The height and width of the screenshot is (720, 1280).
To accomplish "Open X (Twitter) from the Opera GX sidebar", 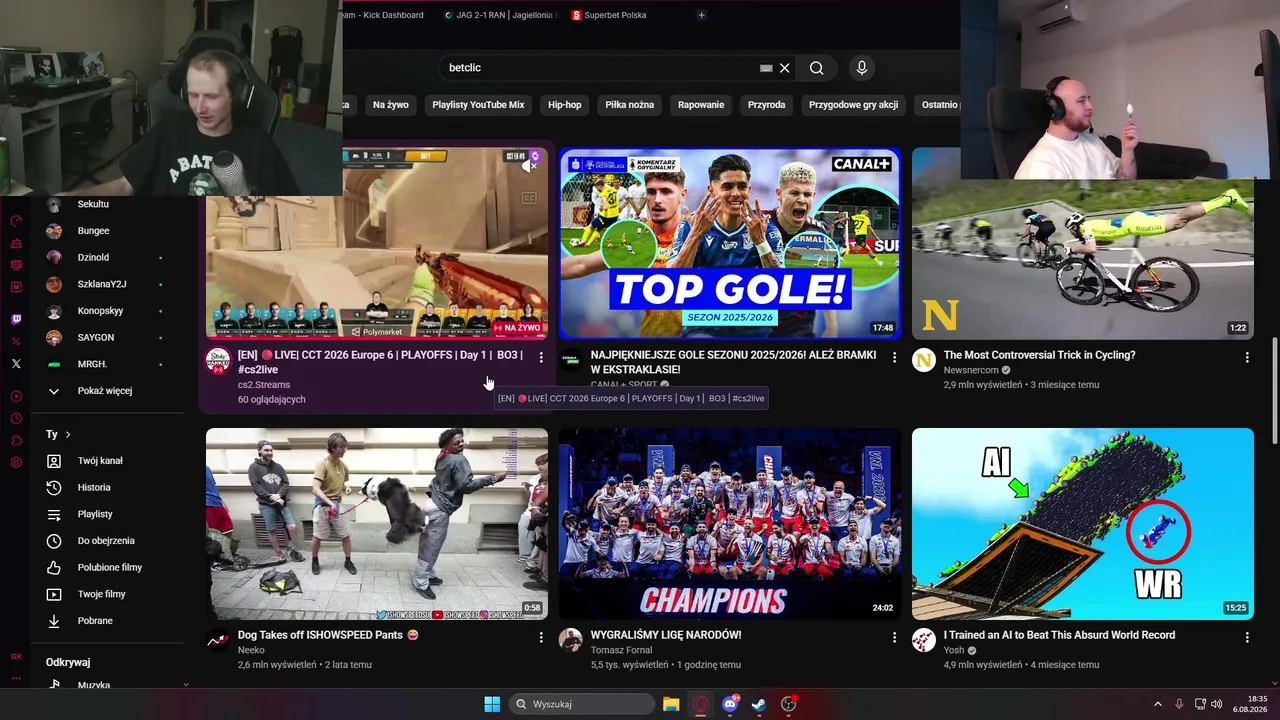I will point(16,364).
